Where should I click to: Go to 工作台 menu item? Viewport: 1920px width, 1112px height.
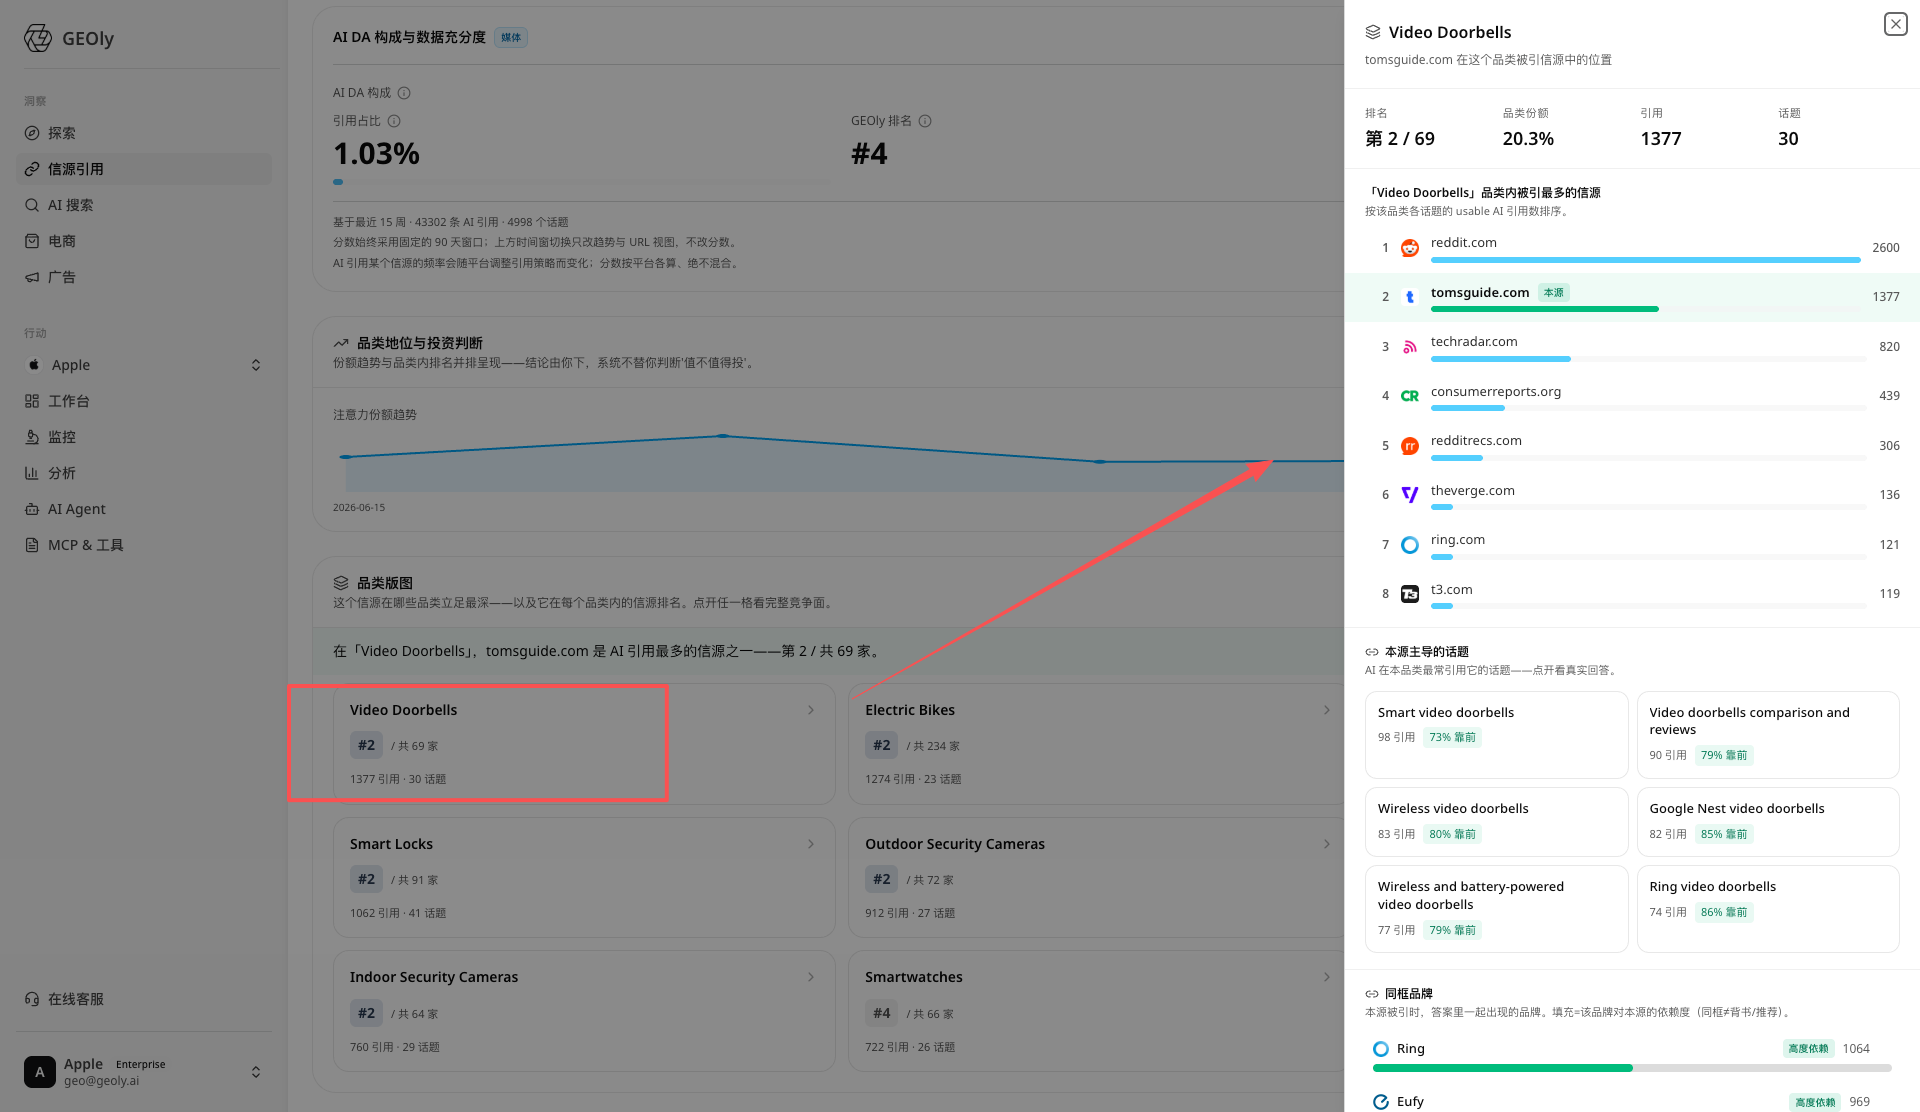click(x=144, y=401)
